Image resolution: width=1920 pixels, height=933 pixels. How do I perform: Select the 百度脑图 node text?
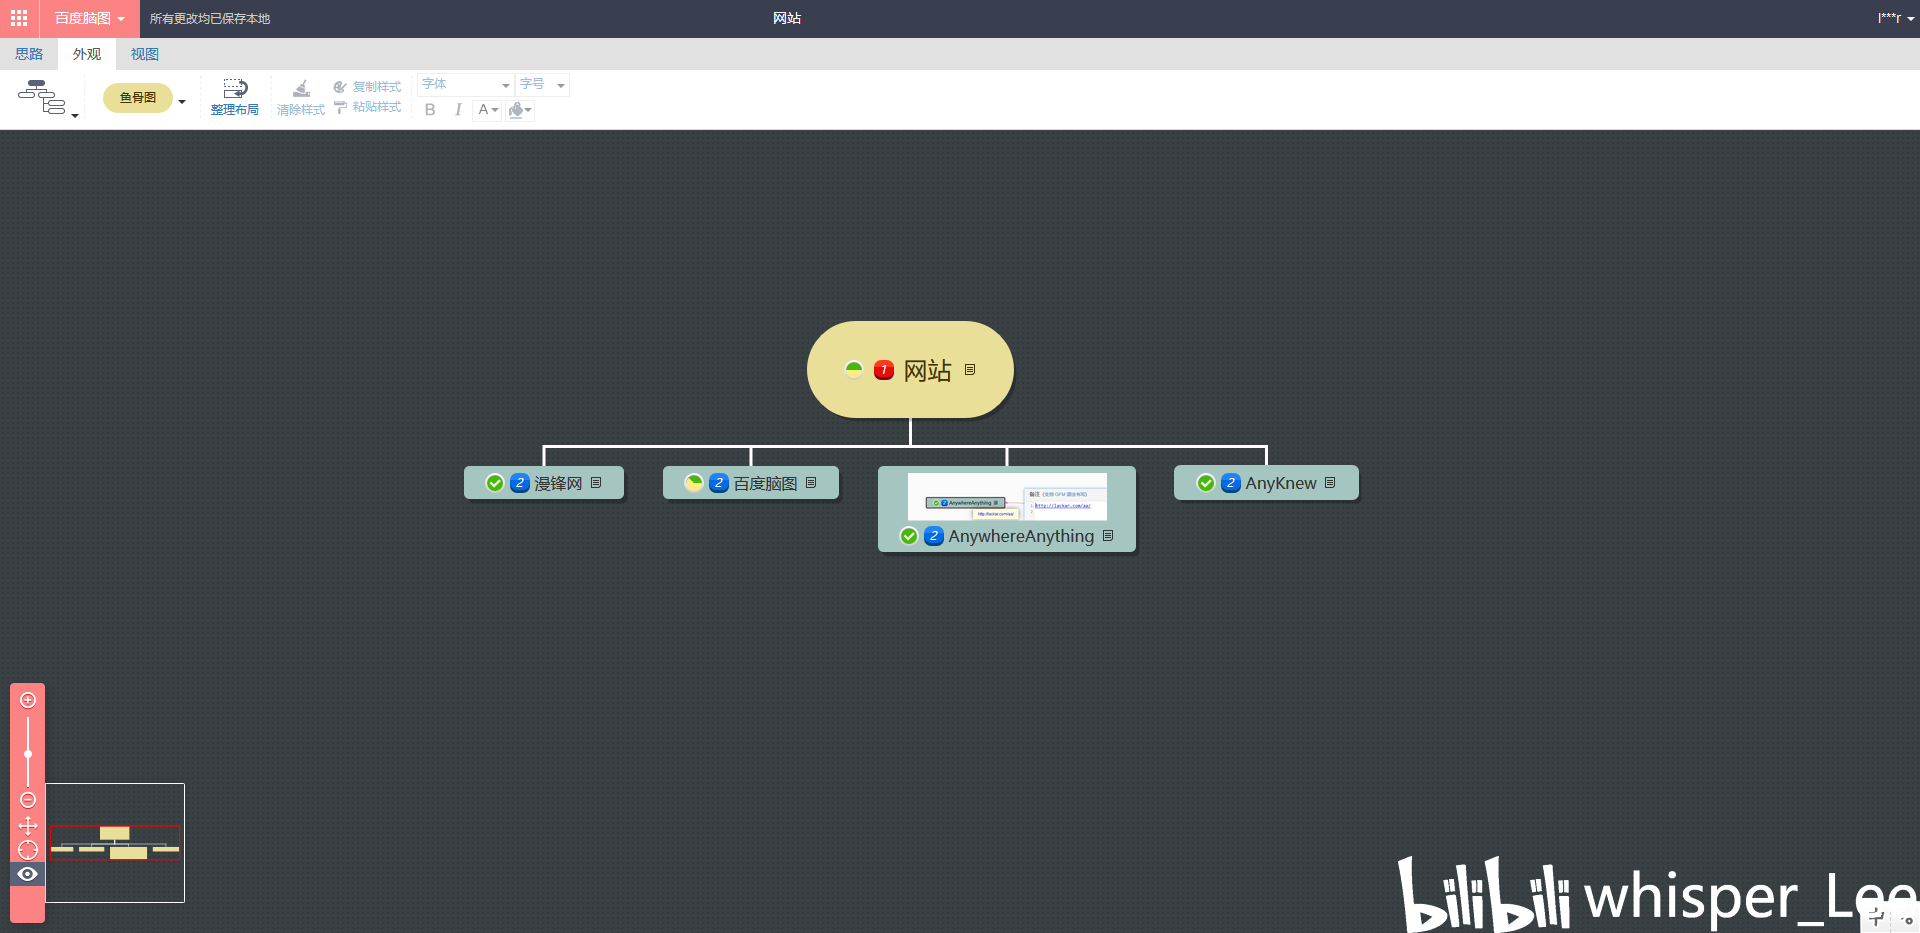(x=766, y=483)
